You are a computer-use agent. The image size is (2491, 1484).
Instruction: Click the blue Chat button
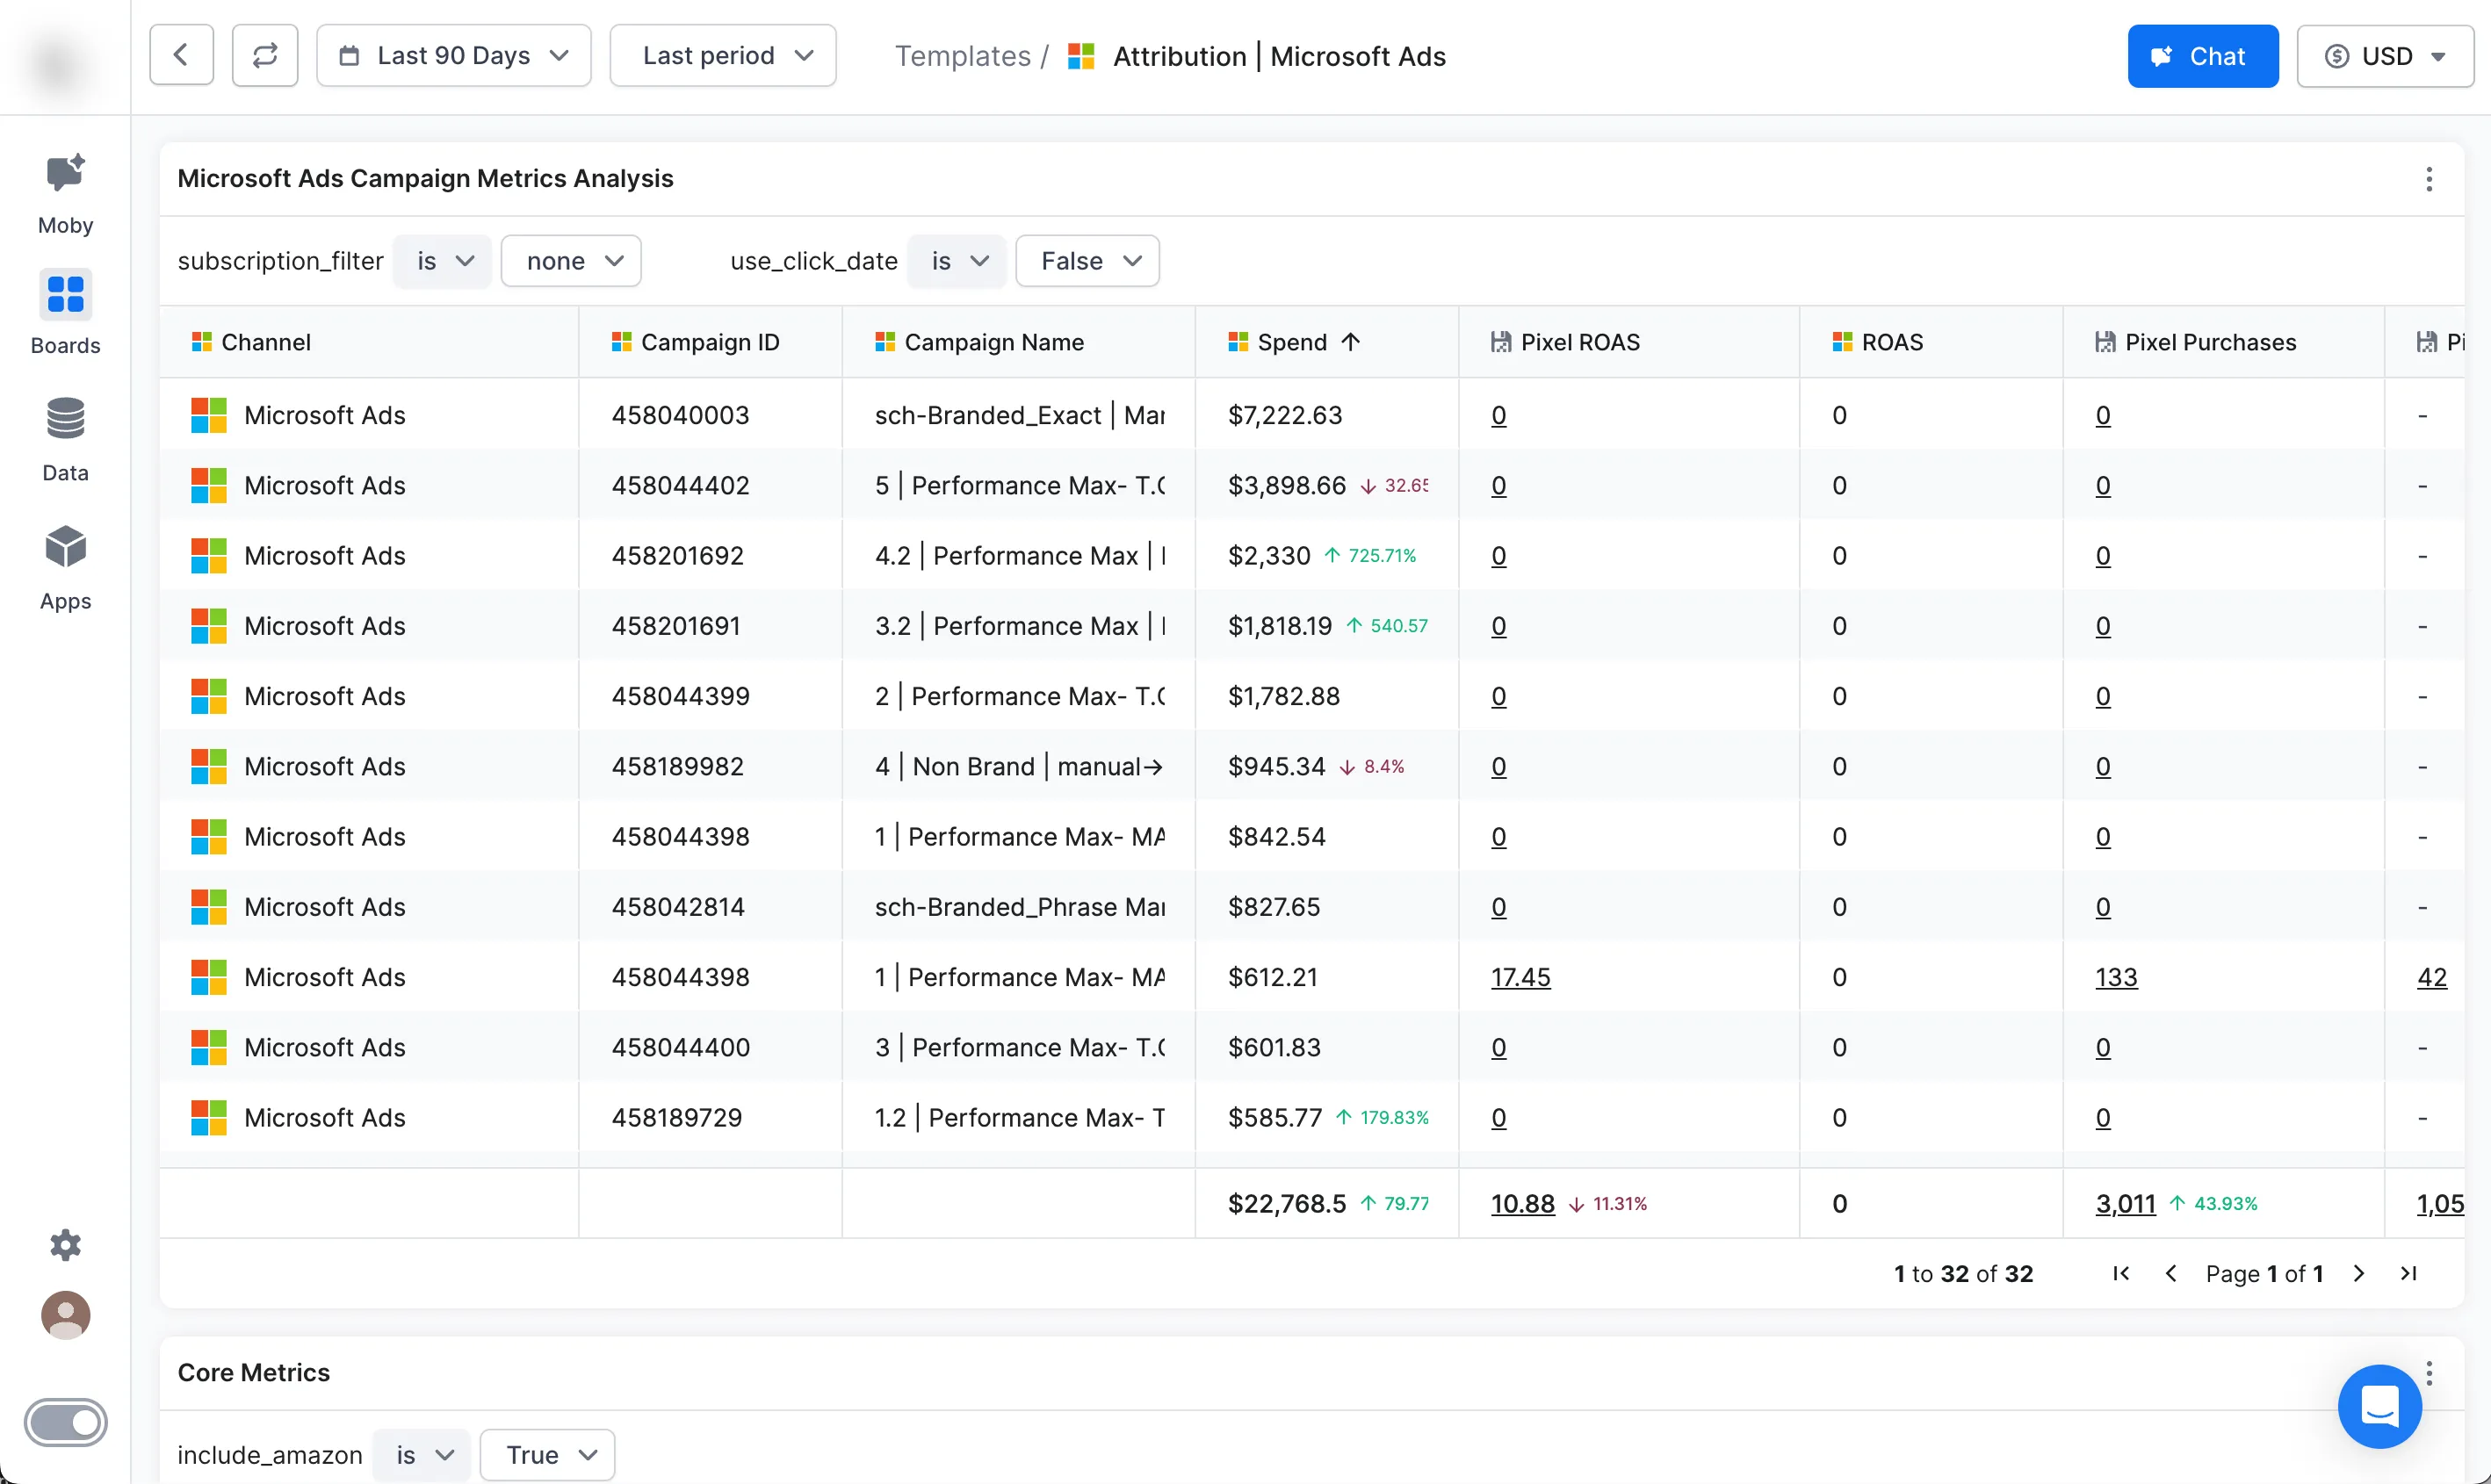2202,56
